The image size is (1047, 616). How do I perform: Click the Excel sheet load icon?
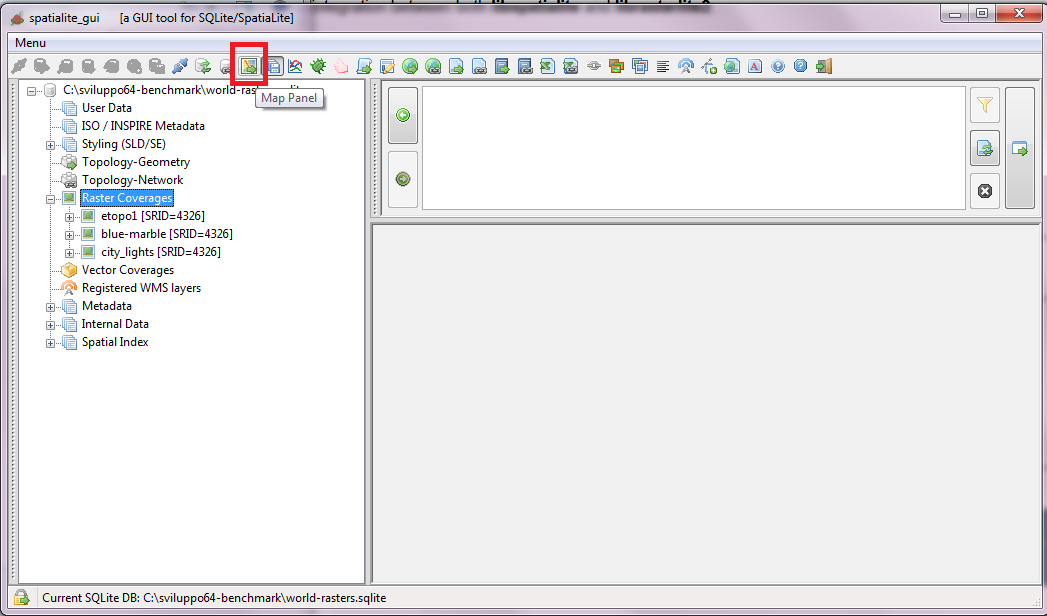(x=548, y=66)
